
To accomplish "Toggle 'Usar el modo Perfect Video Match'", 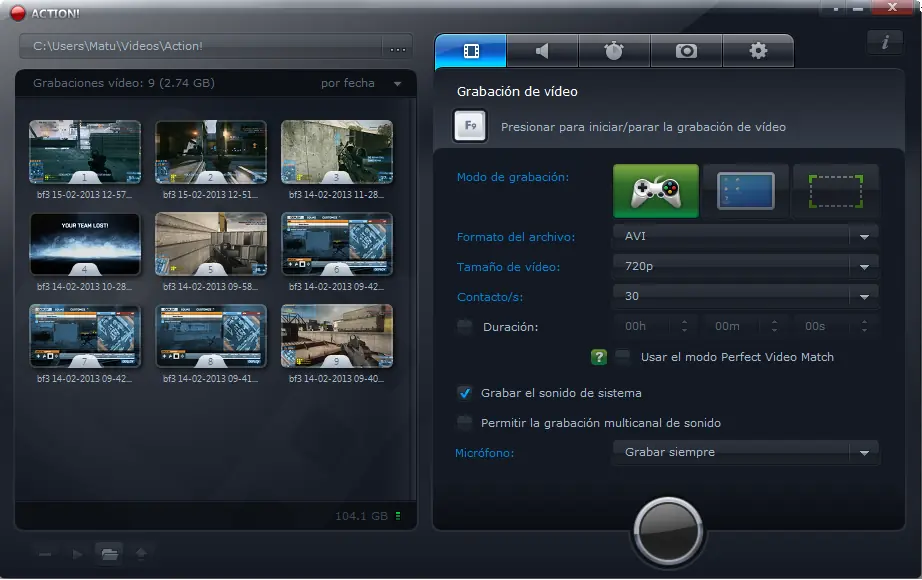I will tap(622, 356).
